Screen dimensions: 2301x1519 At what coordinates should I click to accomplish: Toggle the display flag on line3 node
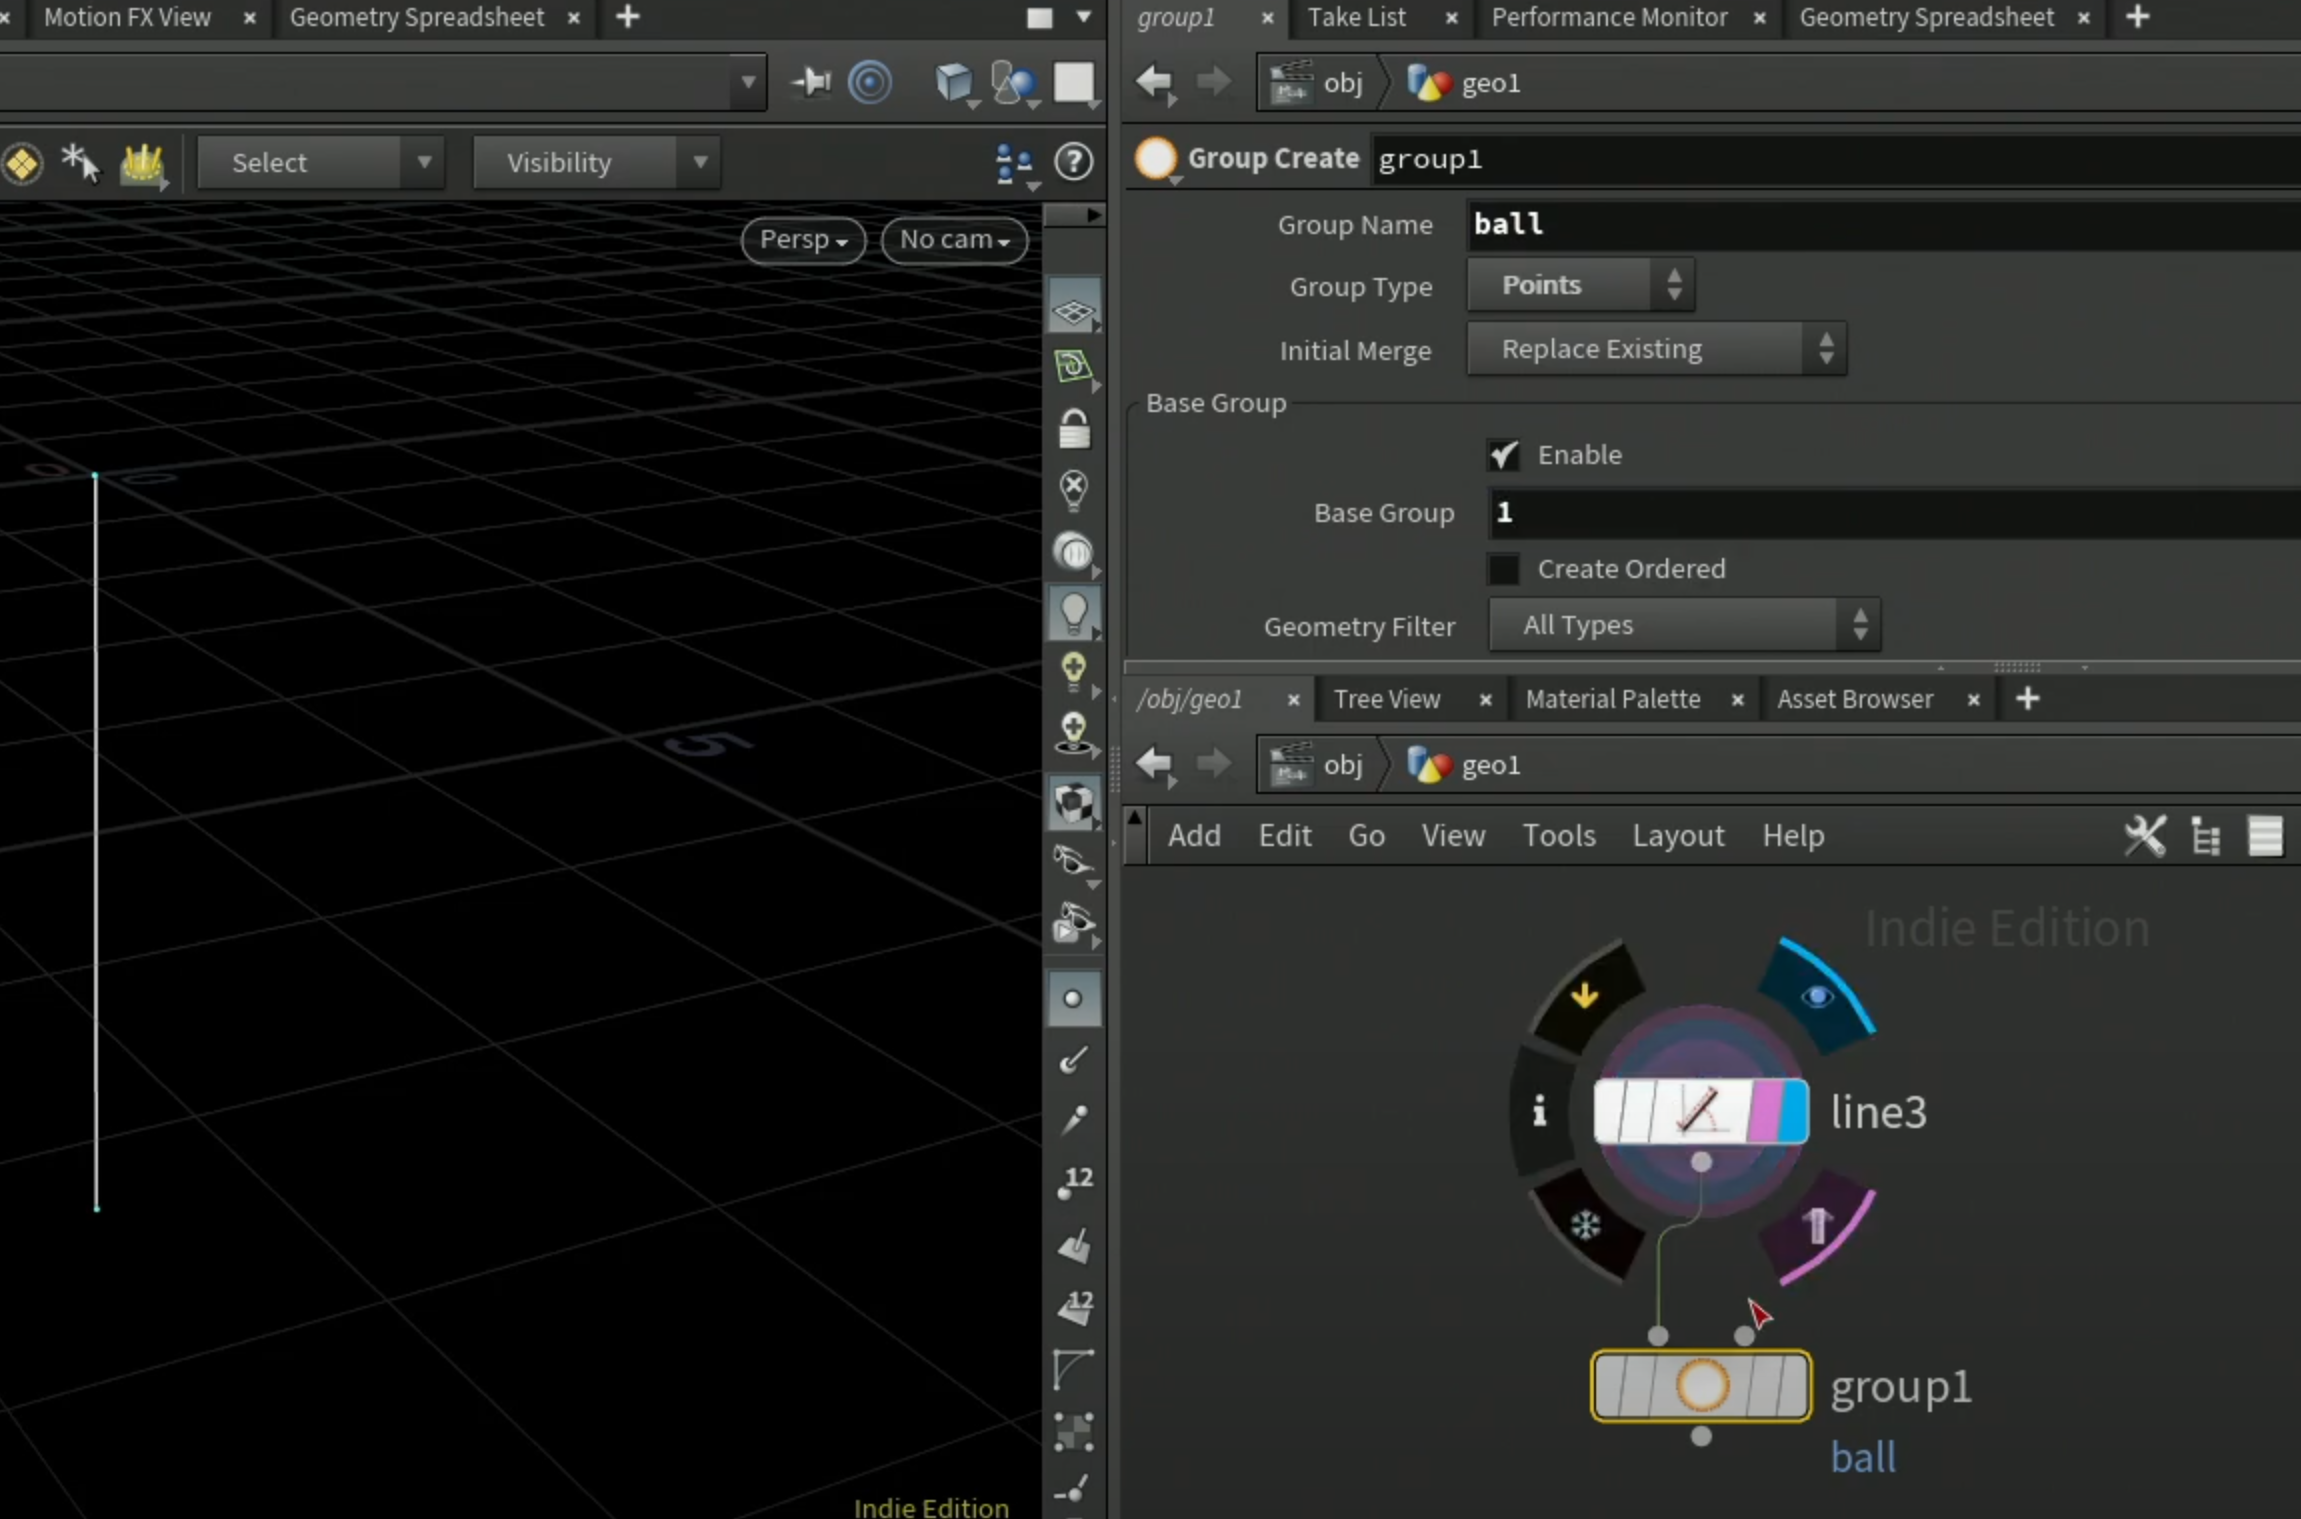point(1817,996)
